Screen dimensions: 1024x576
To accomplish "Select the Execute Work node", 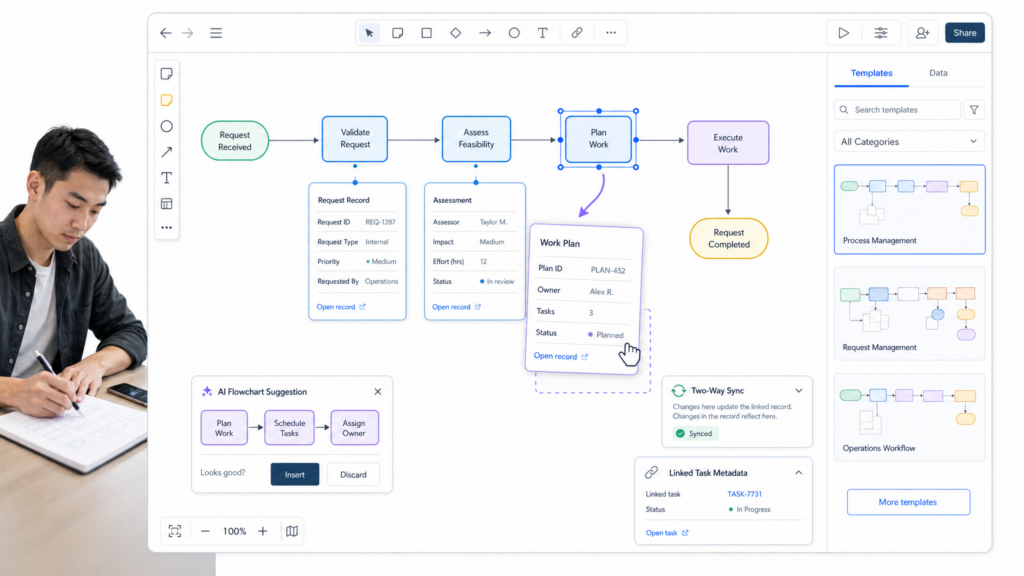I will (x=728, y=143).
